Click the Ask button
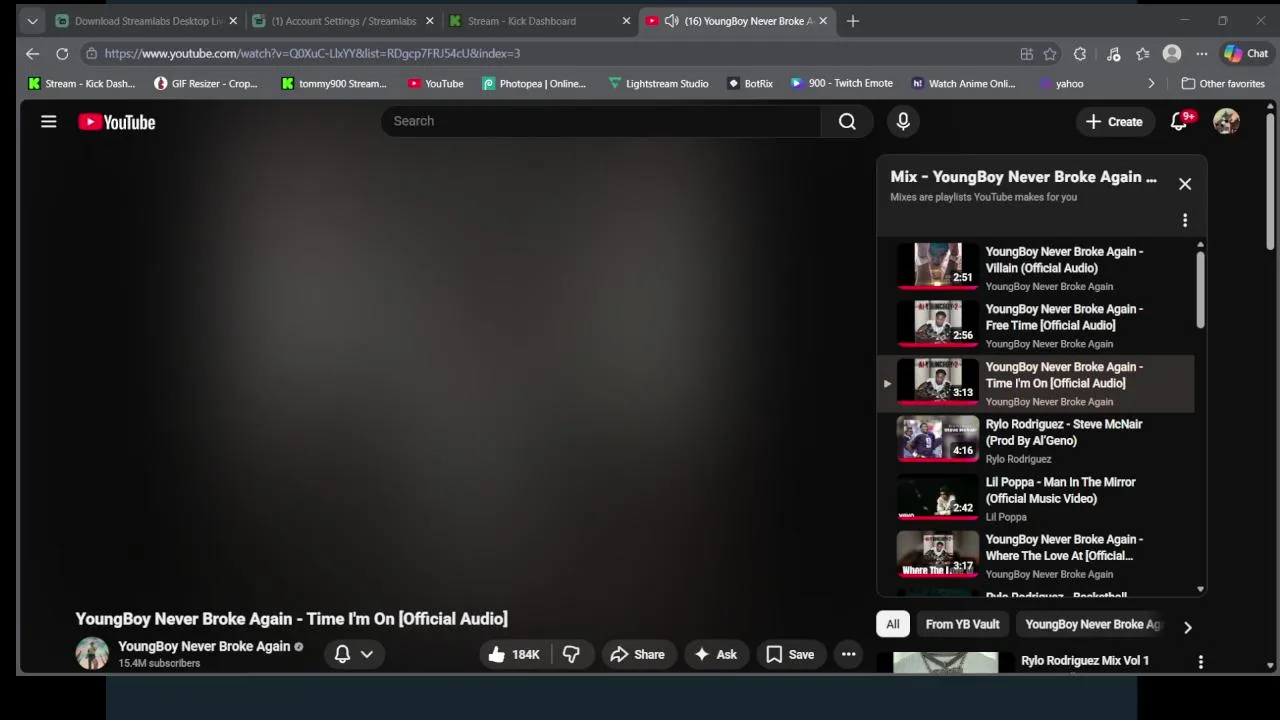 [x=716, y=654]
